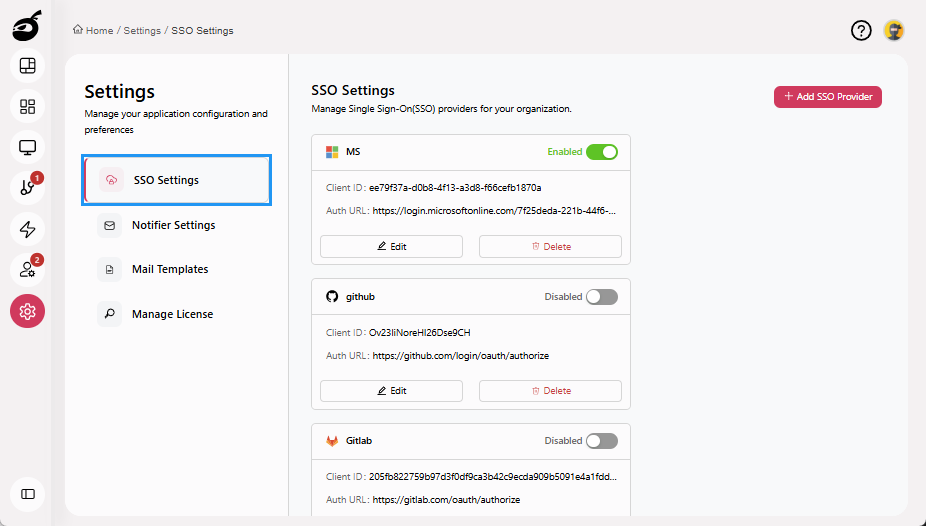926x526 pixels.
Task: Click the MS provider name
Action: [353, 152]
